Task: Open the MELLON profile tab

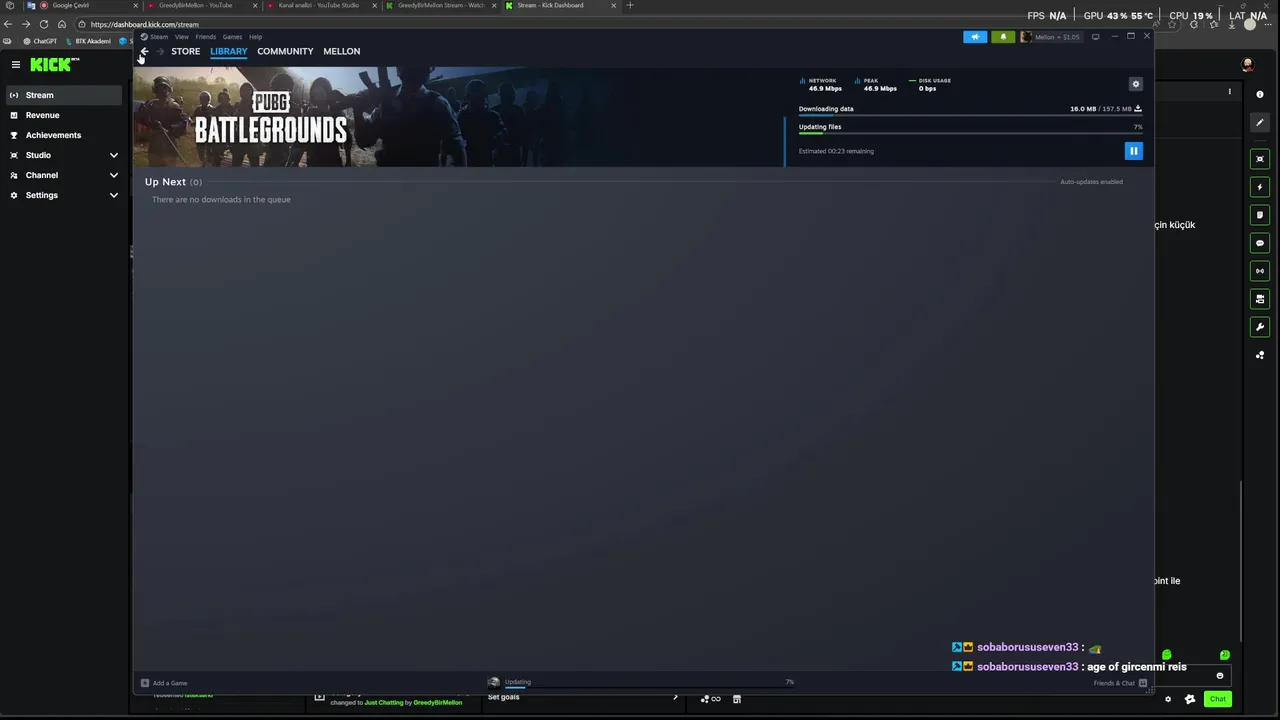Action: pos(342,51)
